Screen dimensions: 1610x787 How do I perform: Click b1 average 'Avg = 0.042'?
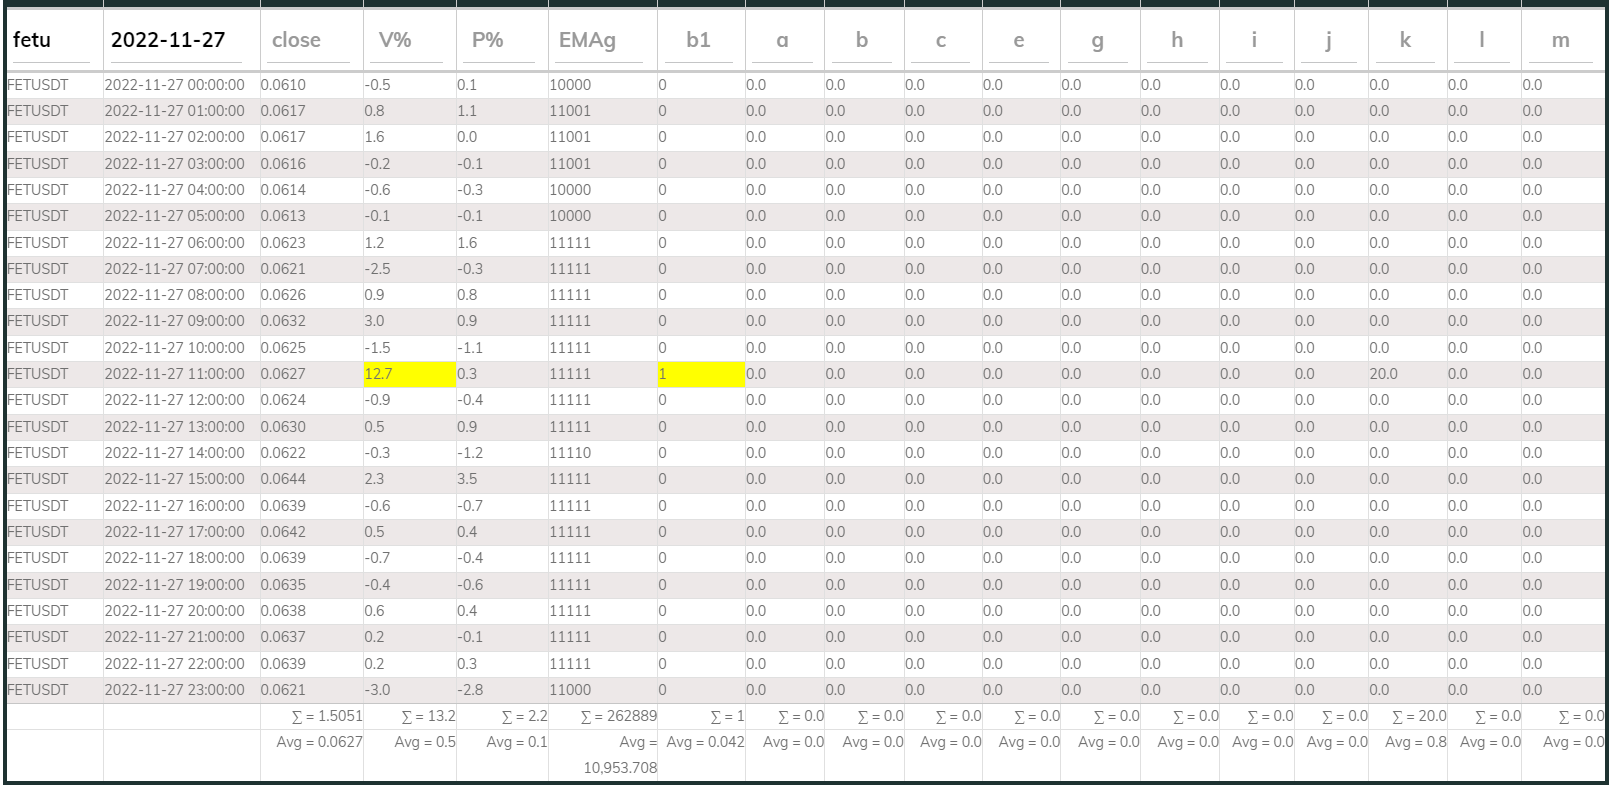point(705,742)
